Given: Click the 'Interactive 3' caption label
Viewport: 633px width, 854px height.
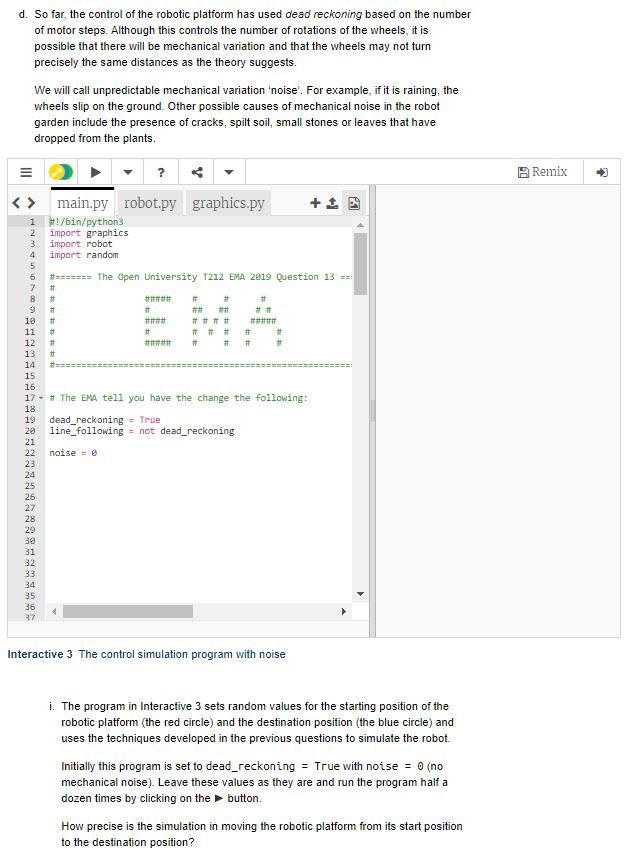Looking at the screenshot, I should coord(40,654).
